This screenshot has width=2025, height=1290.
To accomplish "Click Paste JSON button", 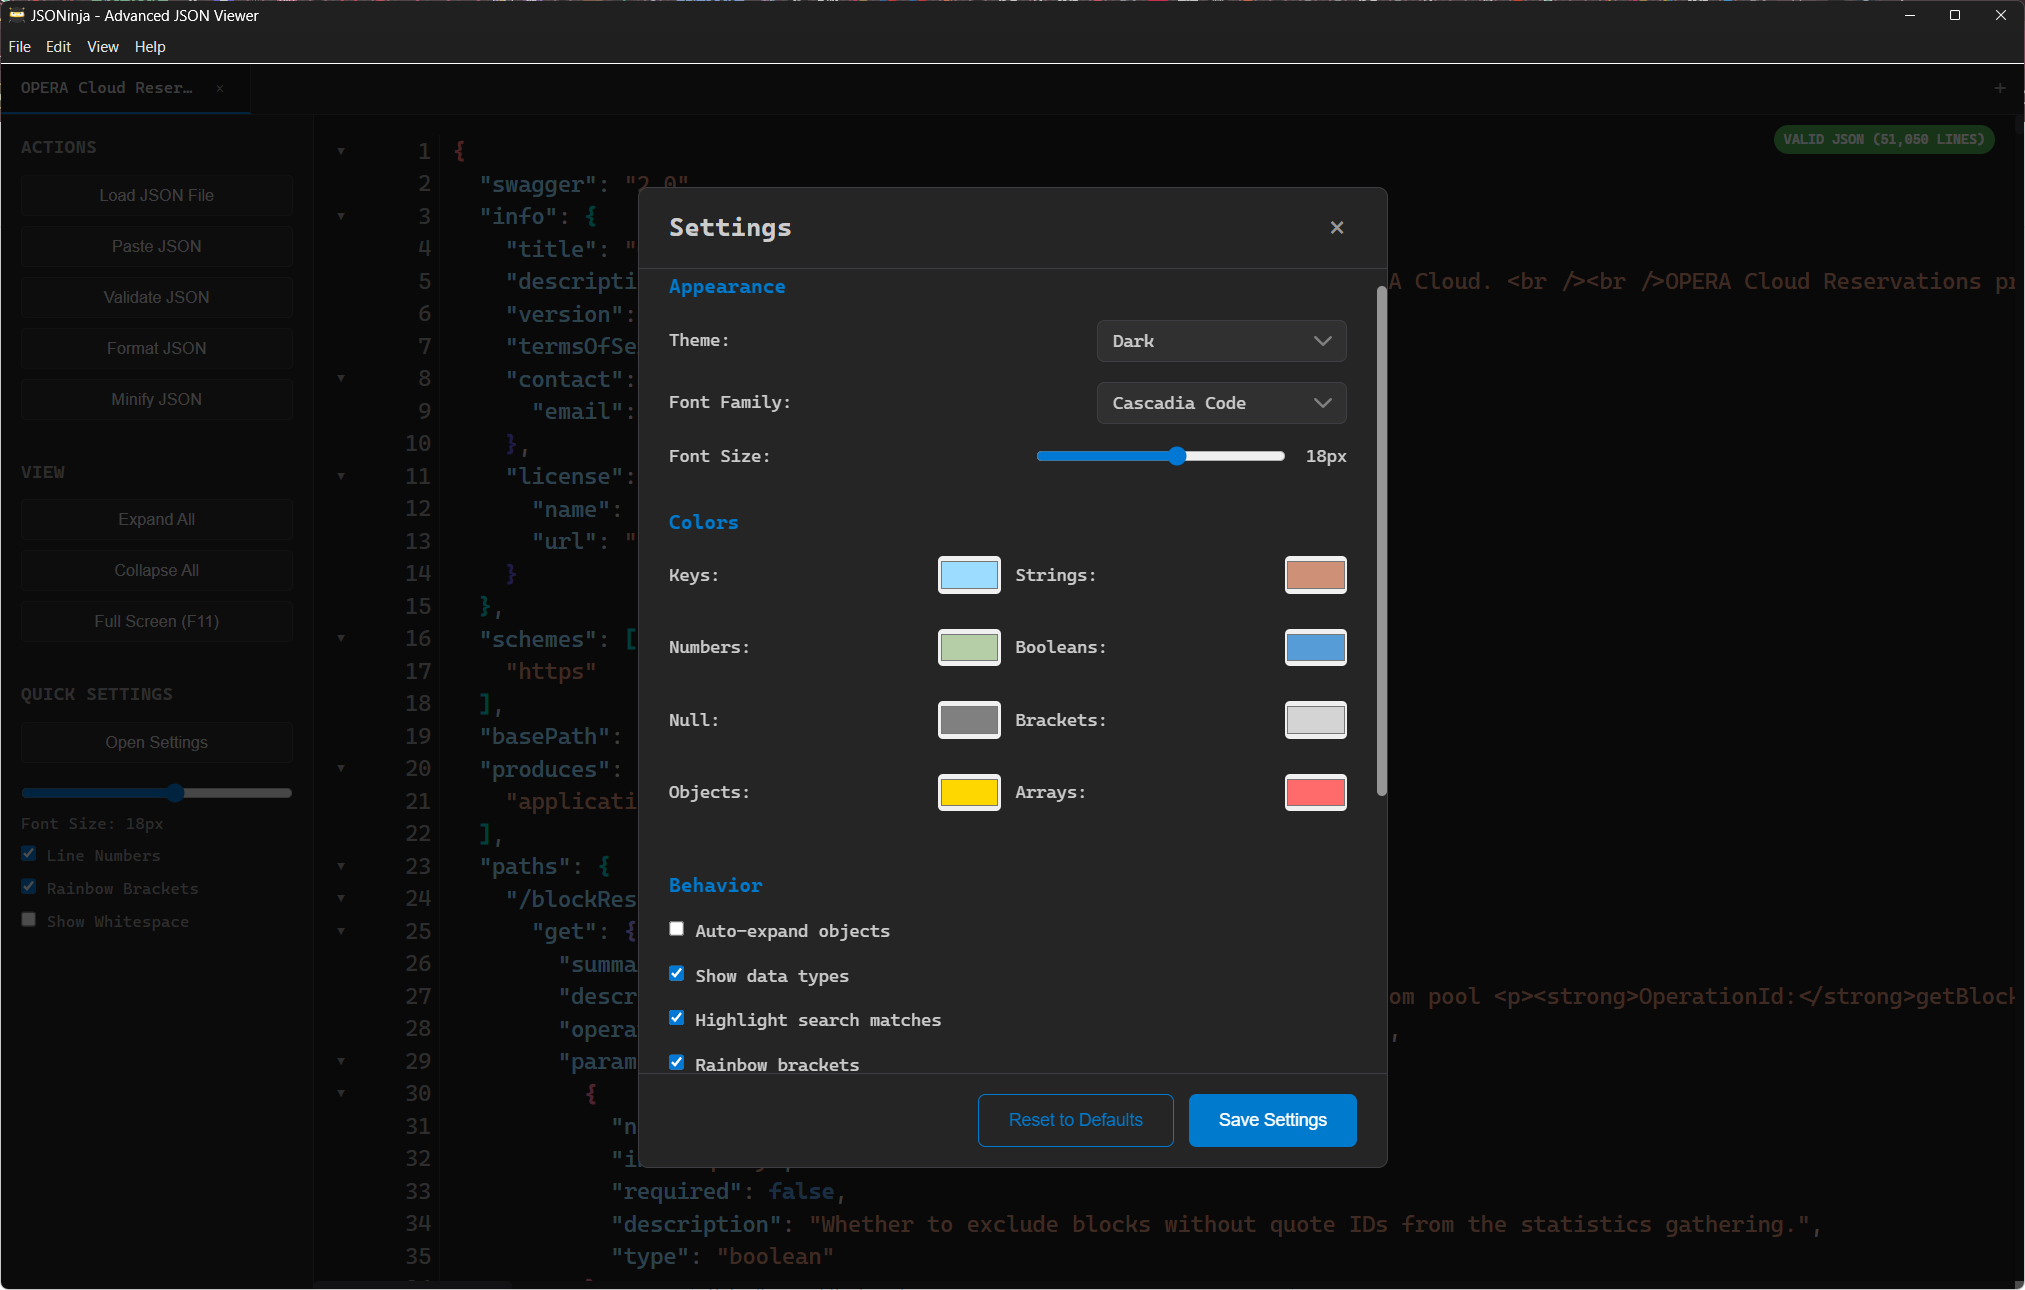I will [157, 246].
